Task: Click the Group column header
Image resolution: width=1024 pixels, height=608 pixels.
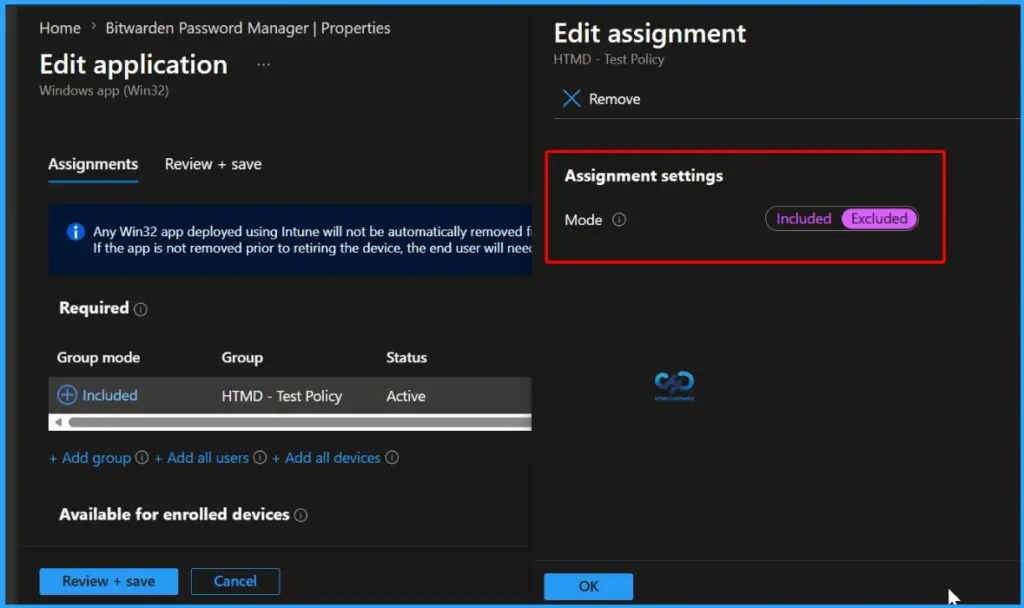Action: click(x=242, y=358)
